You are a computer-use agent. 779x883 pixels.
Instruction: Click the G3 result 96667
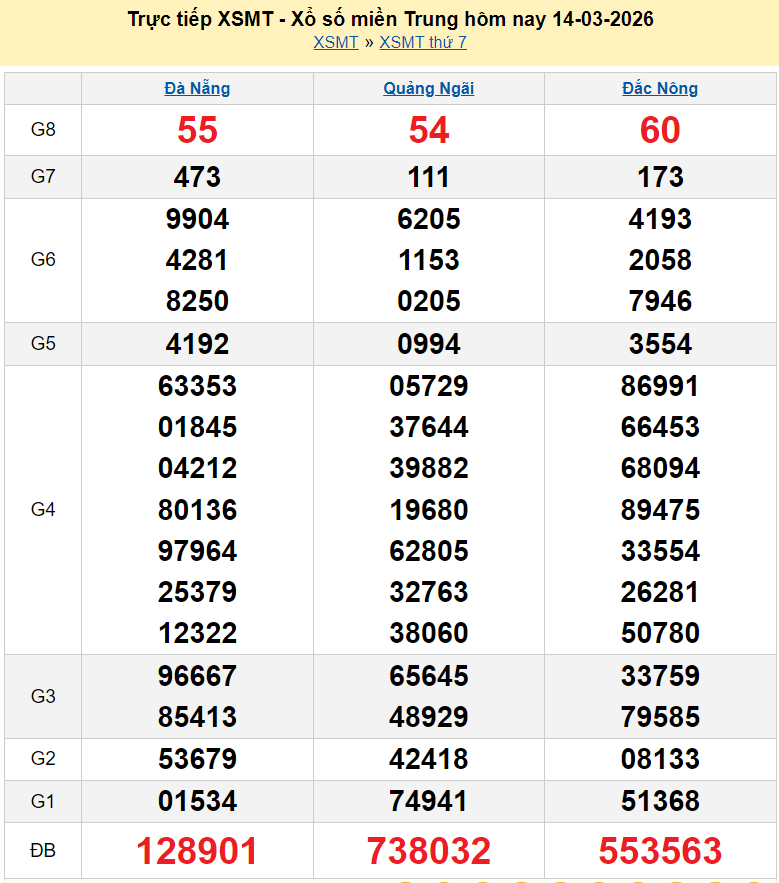tap(197, 676)
